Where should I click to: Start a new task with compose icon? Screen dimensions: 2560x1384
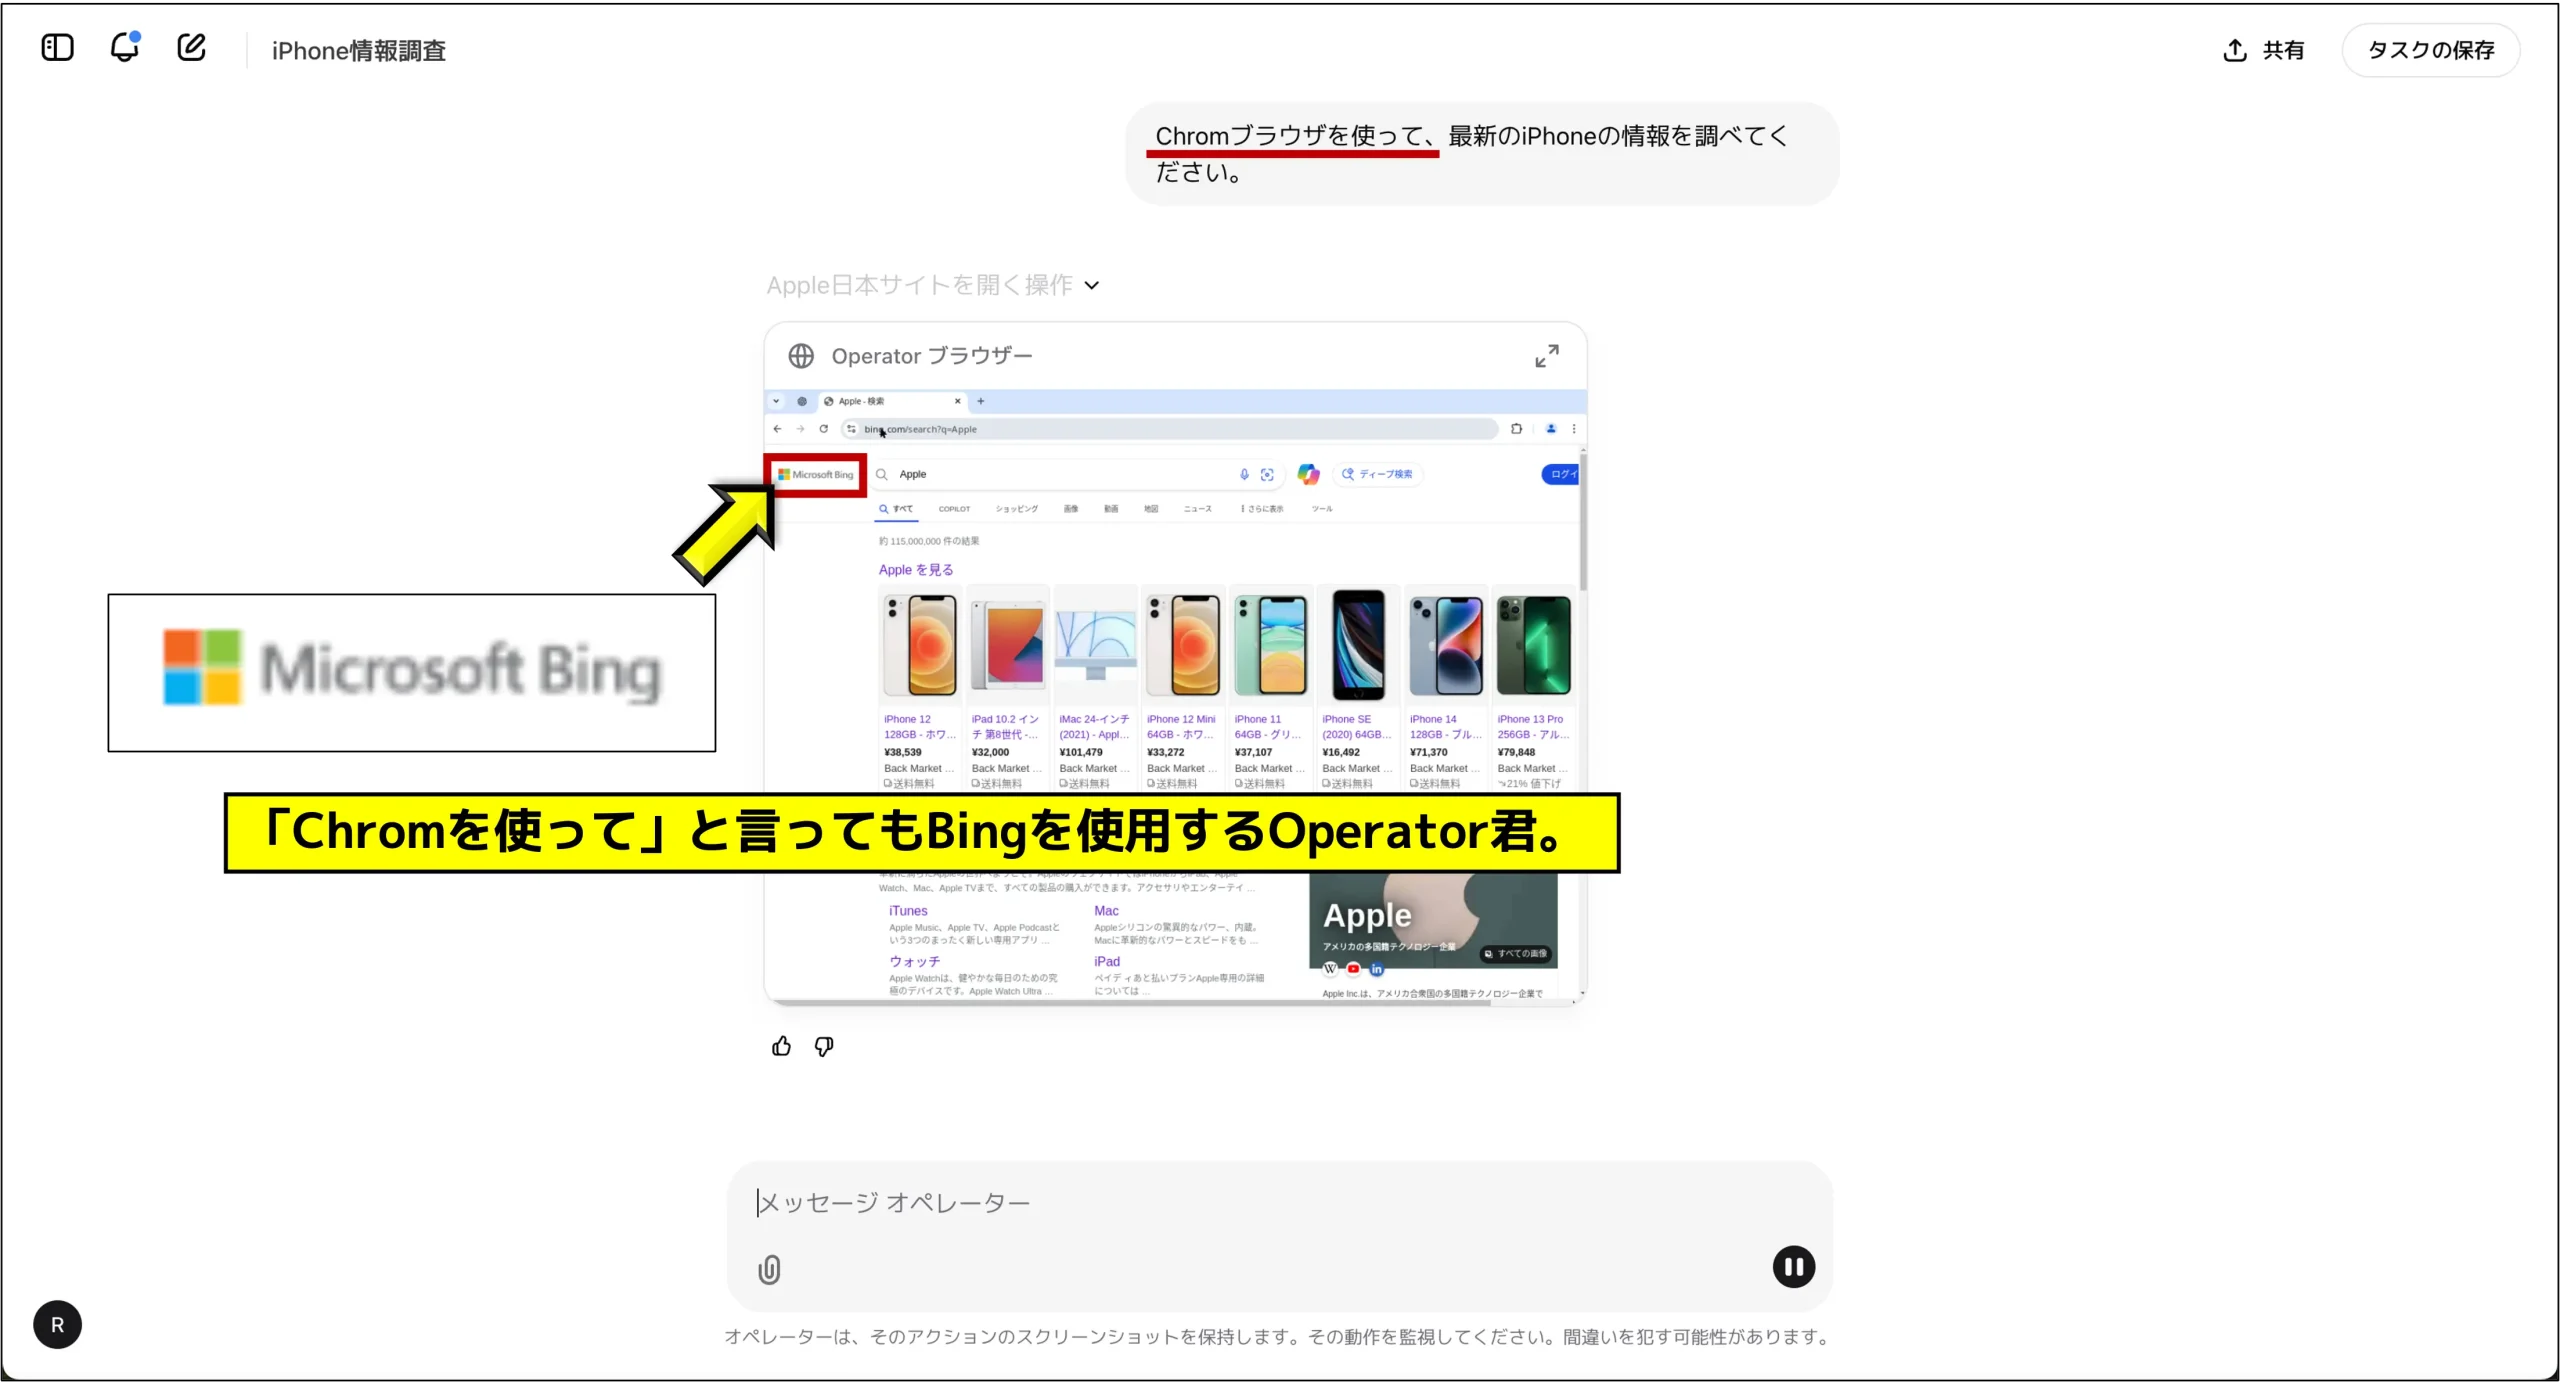pos(191,47)
